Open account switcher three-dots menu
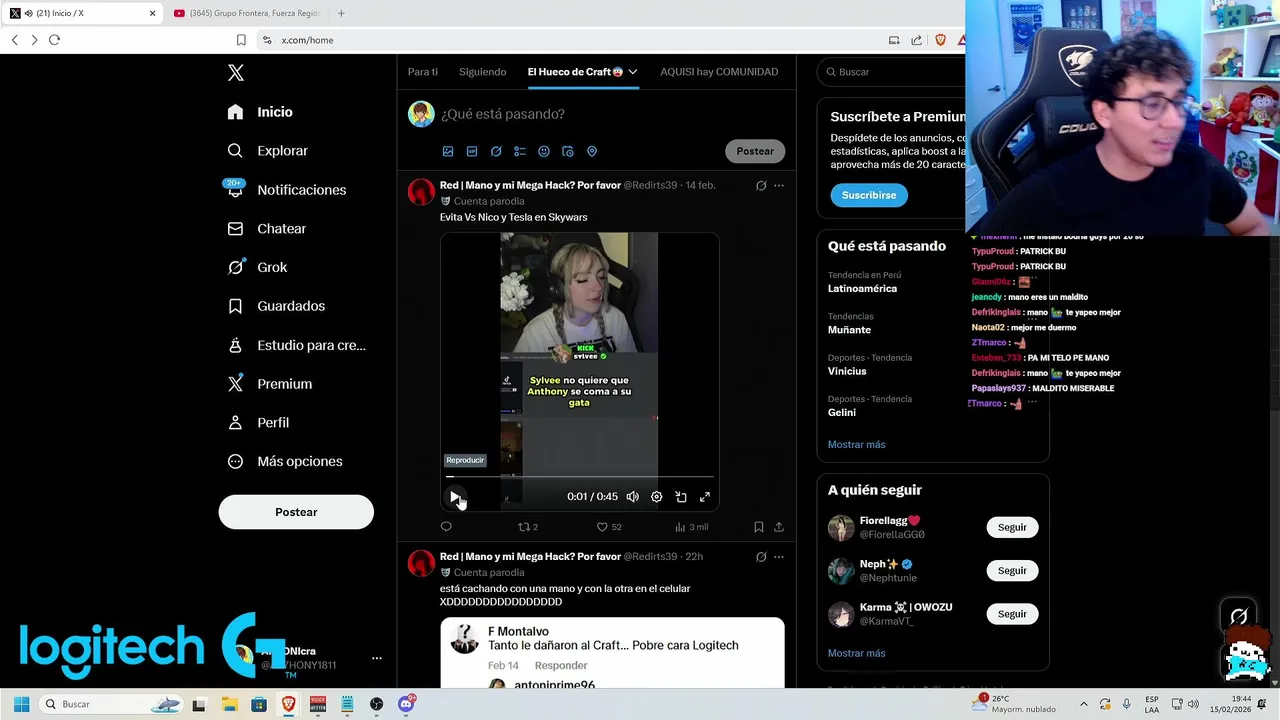This screenshot has width=1280, height=720. [x=377, y=658]
